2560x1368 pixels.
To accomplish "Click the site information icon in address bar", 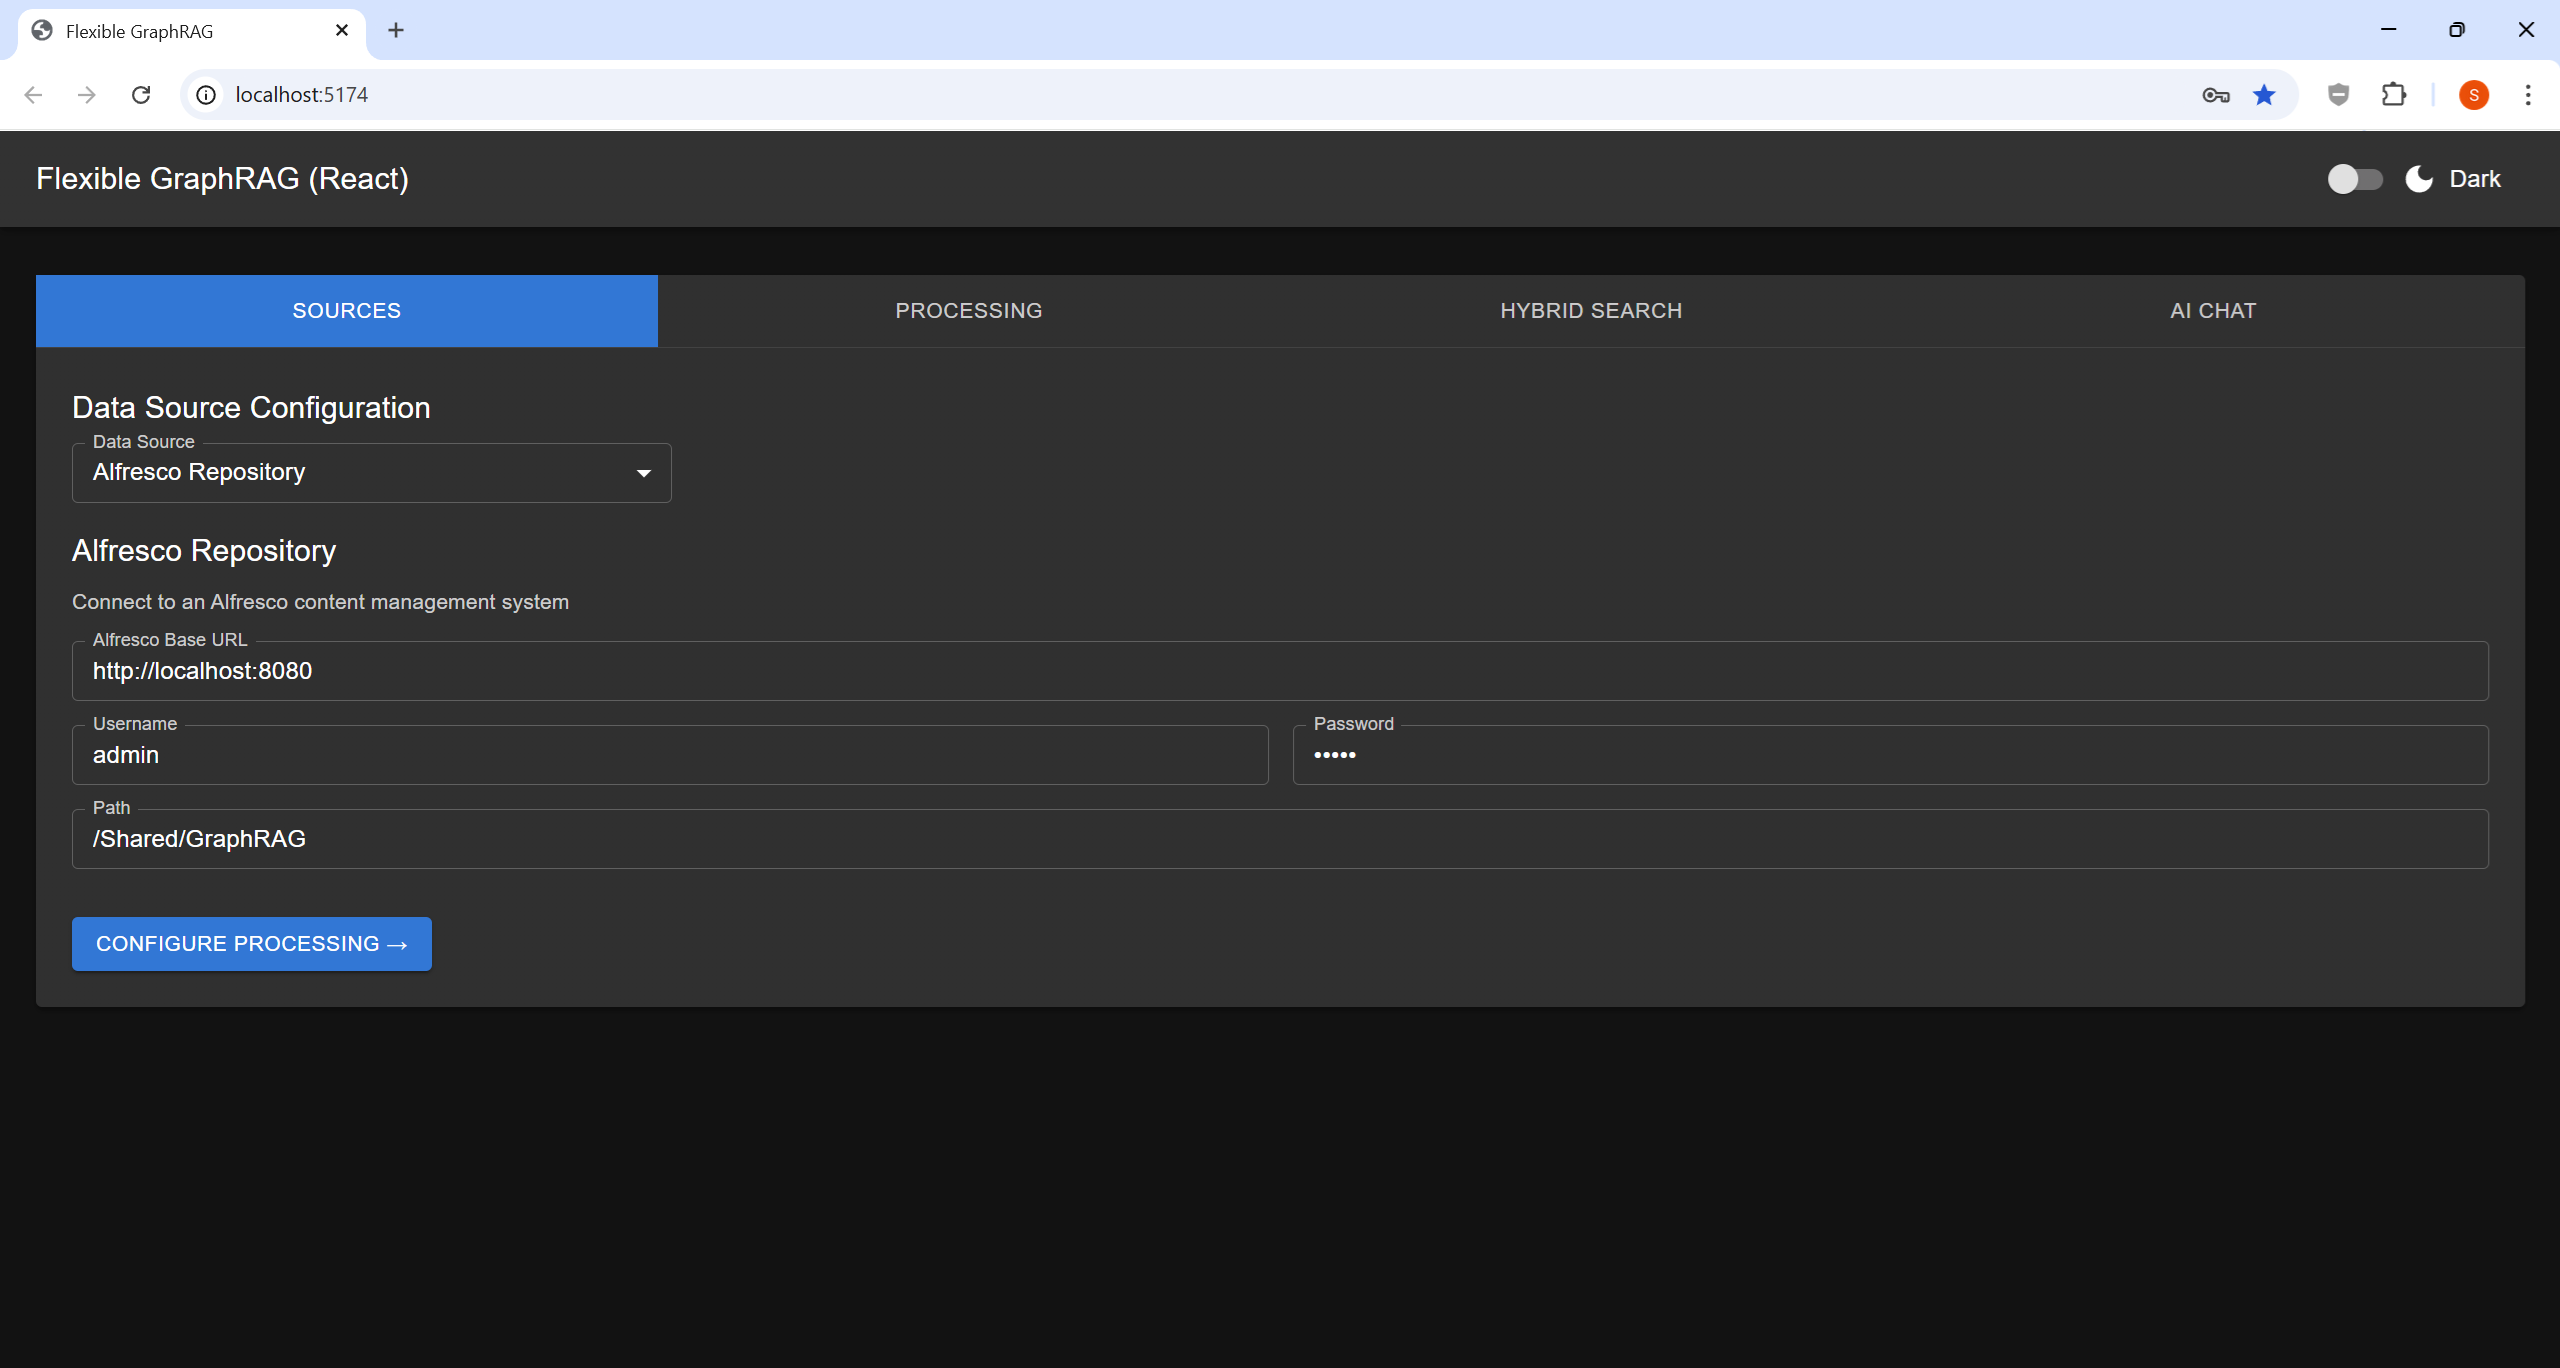I will [206, 94].
